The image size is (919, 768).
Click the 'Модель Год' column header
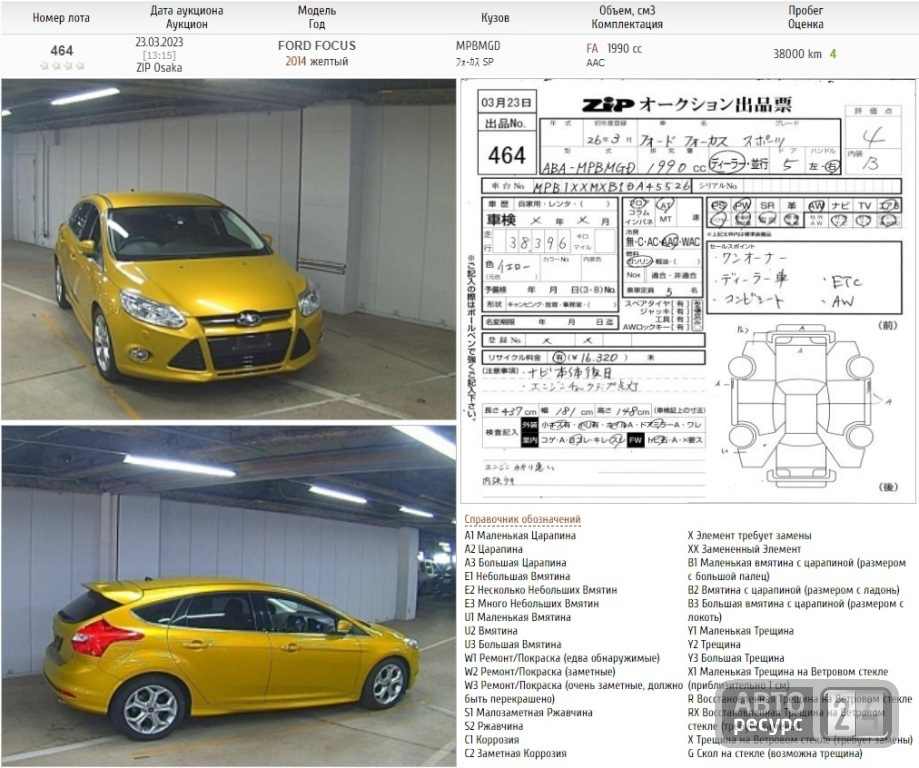[316, 18]
